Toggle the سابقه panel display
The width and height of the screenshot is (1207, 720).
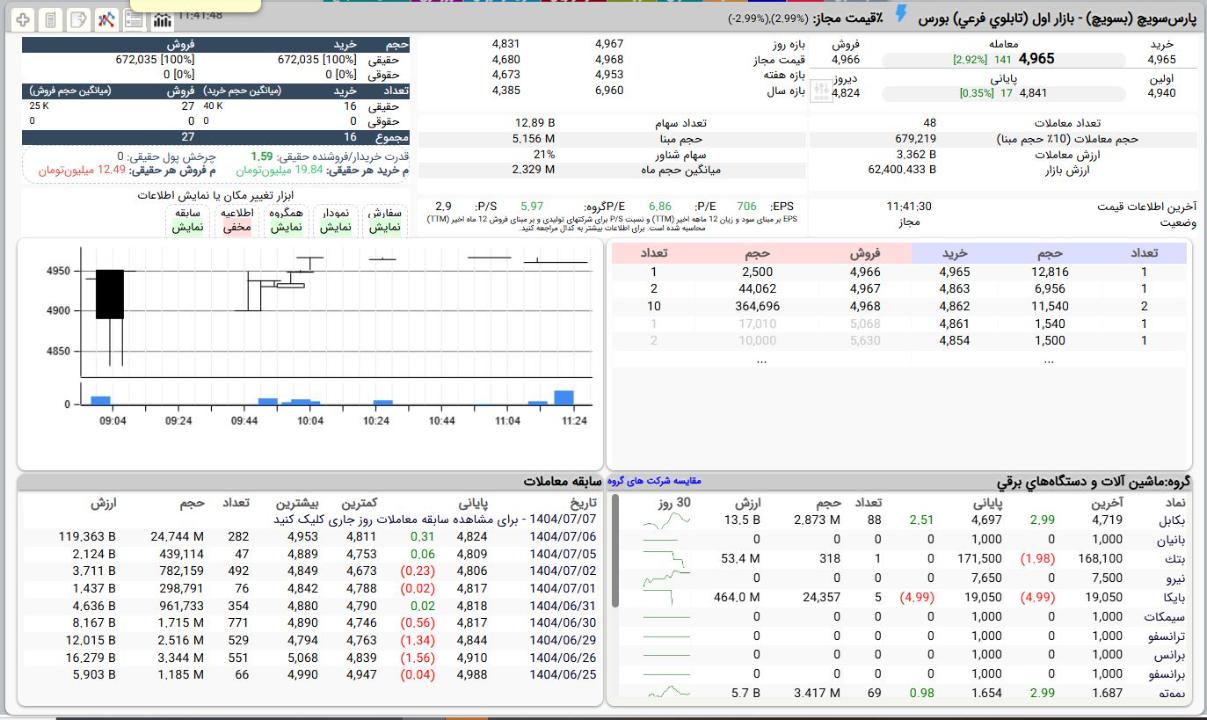pyautogui.click(x=187, y=227)
